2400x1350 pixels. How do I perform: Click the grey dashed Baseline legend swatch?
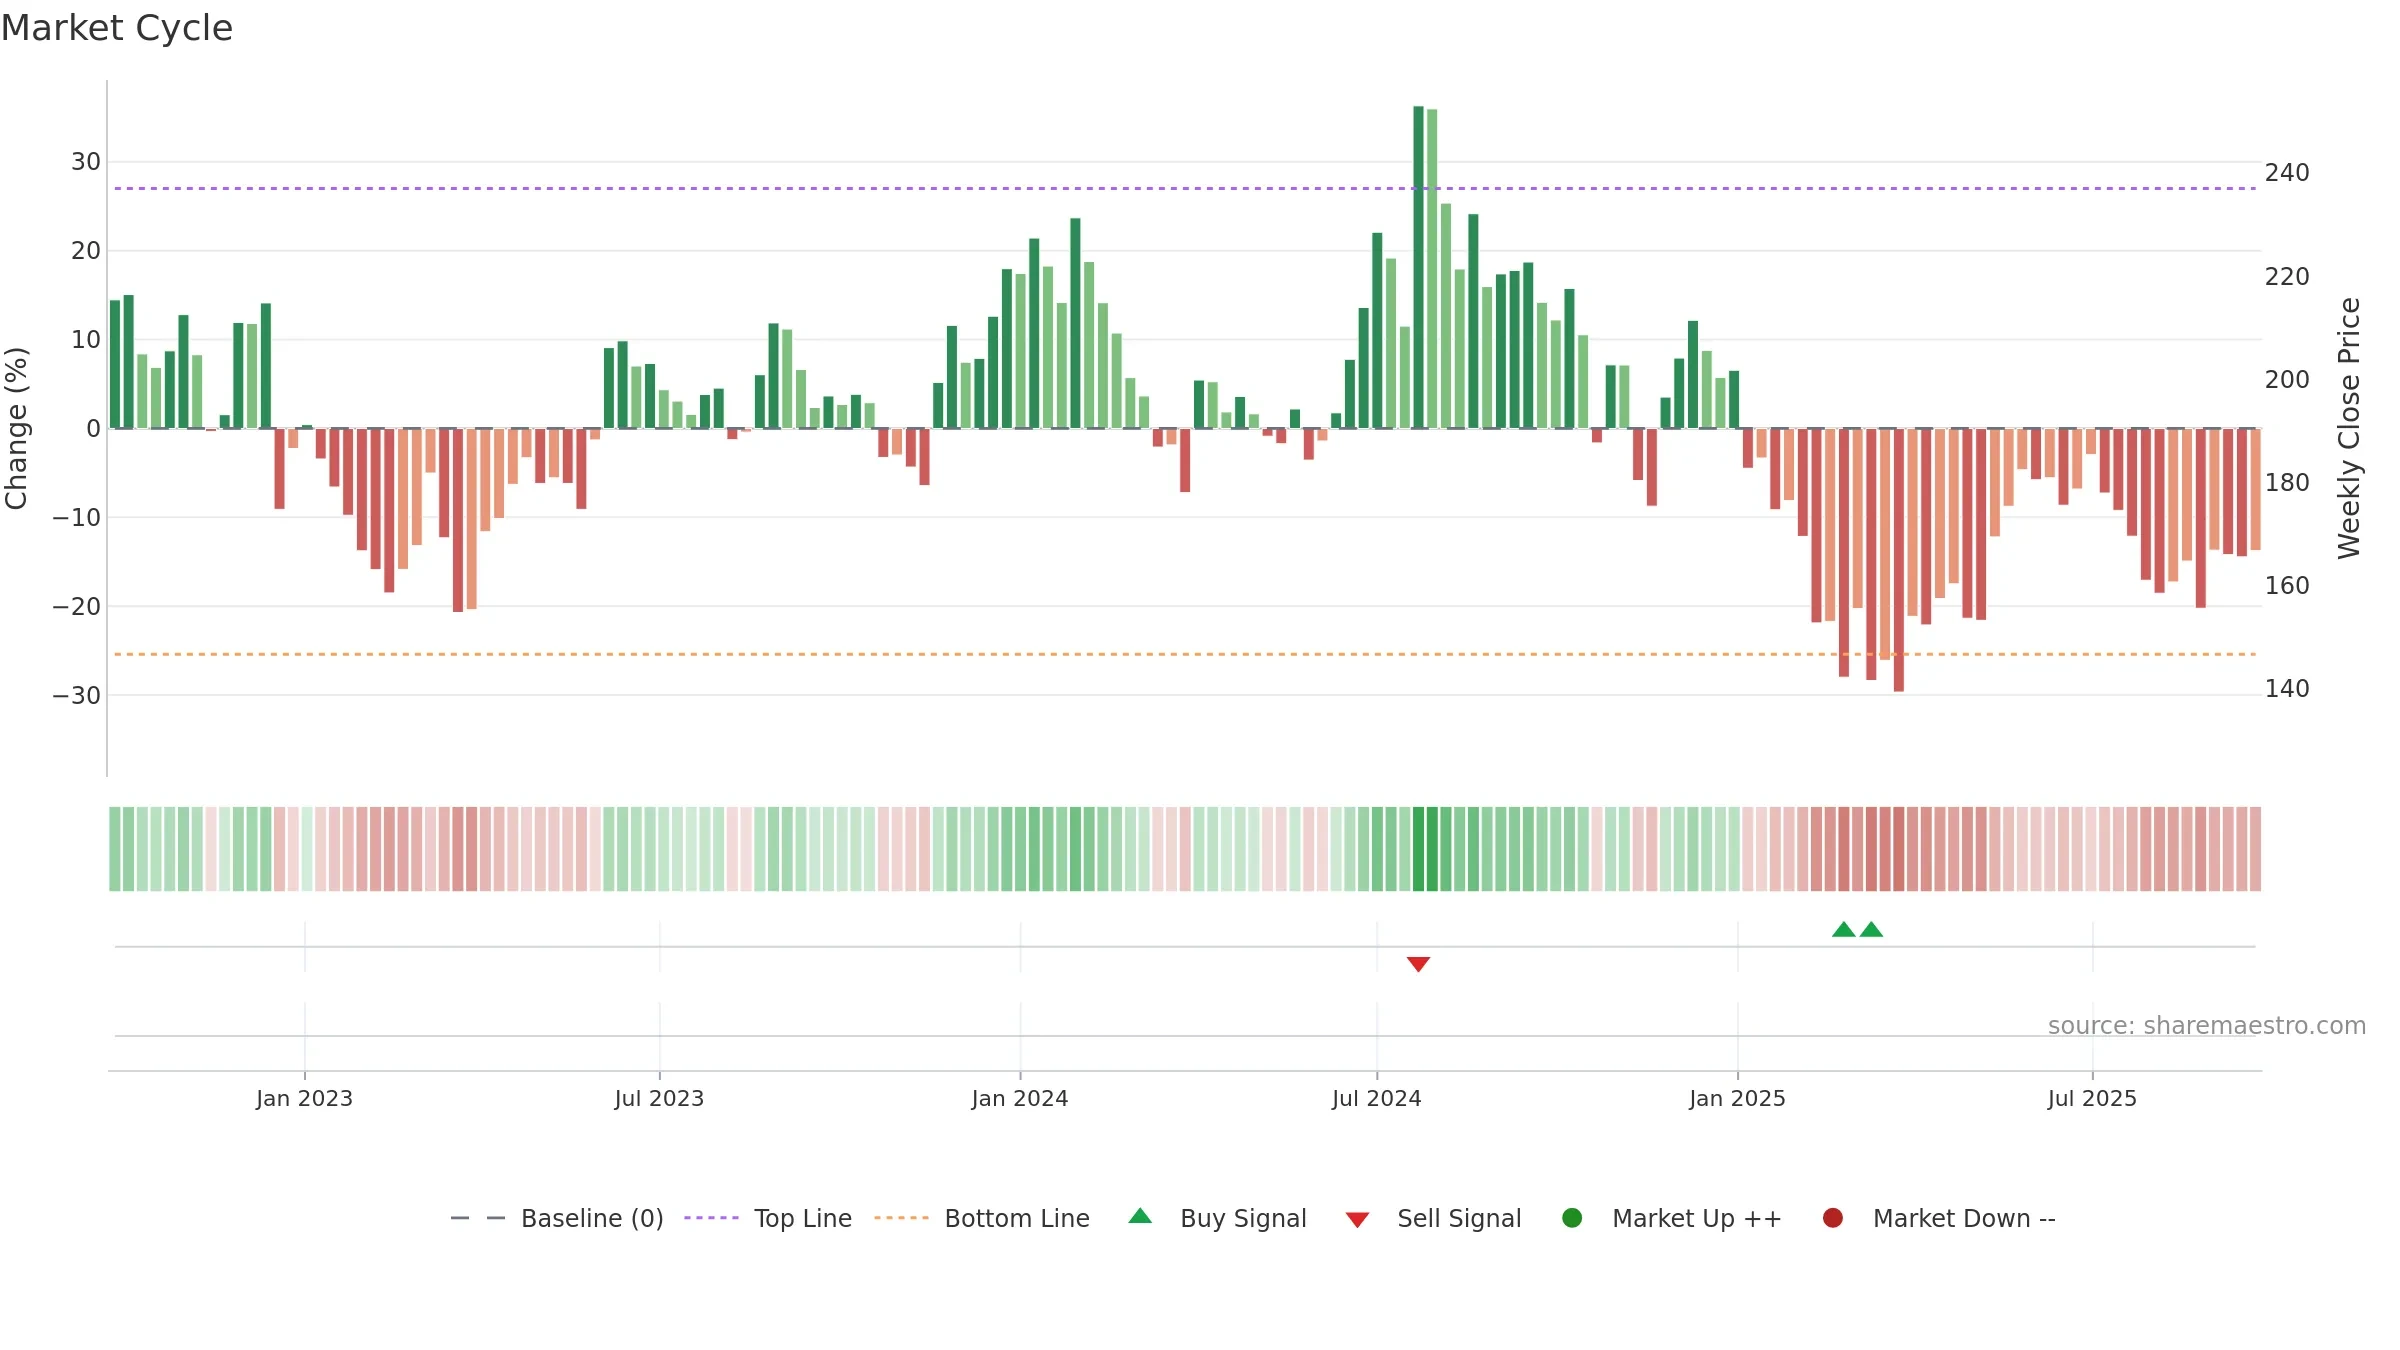point(478,1218)
